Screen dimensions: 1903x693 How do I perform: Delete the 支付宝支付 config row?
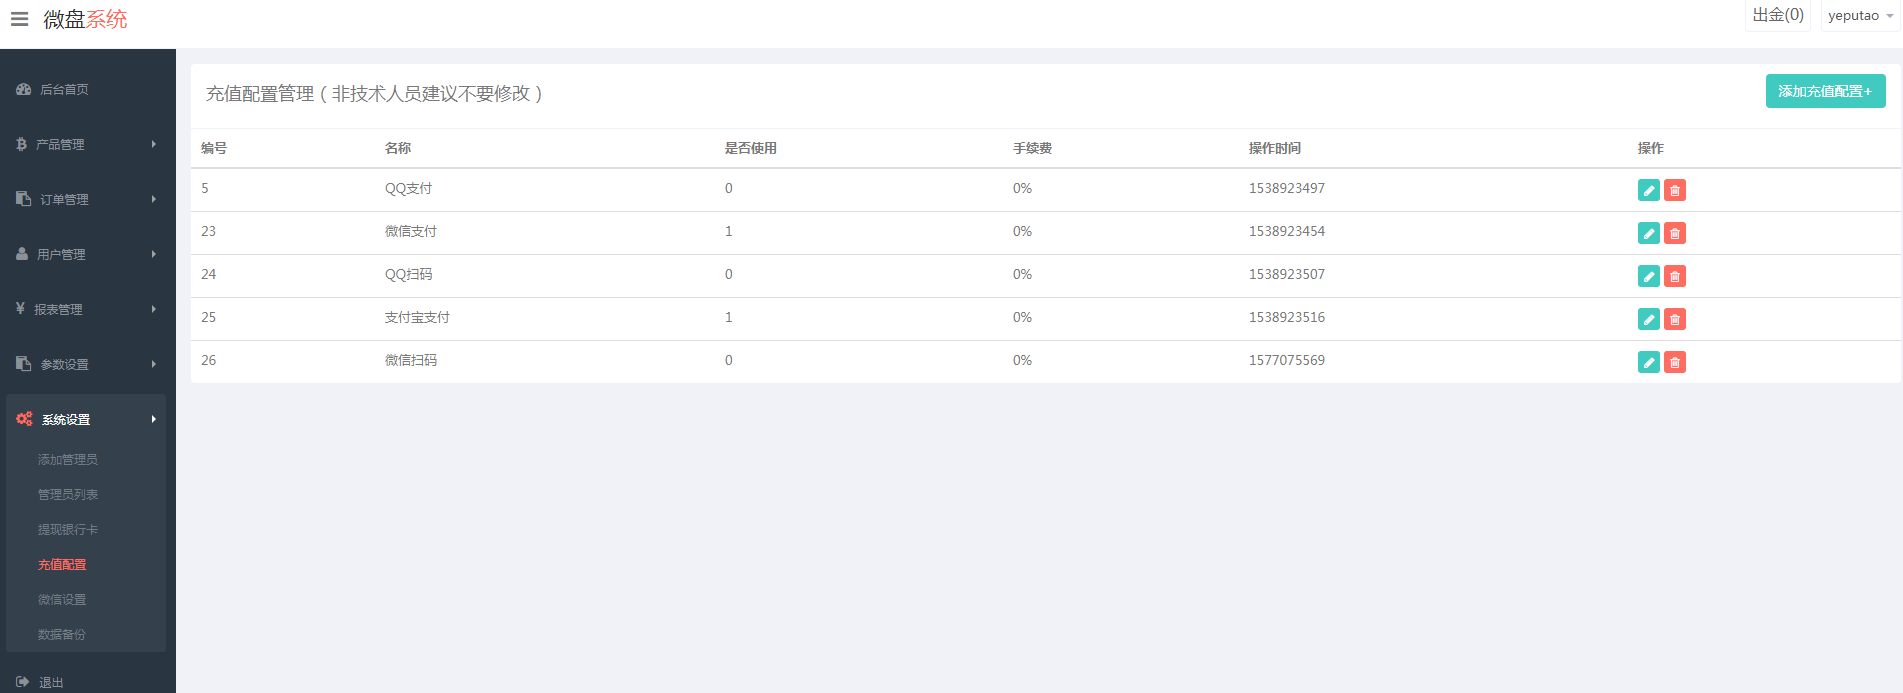1675,319
